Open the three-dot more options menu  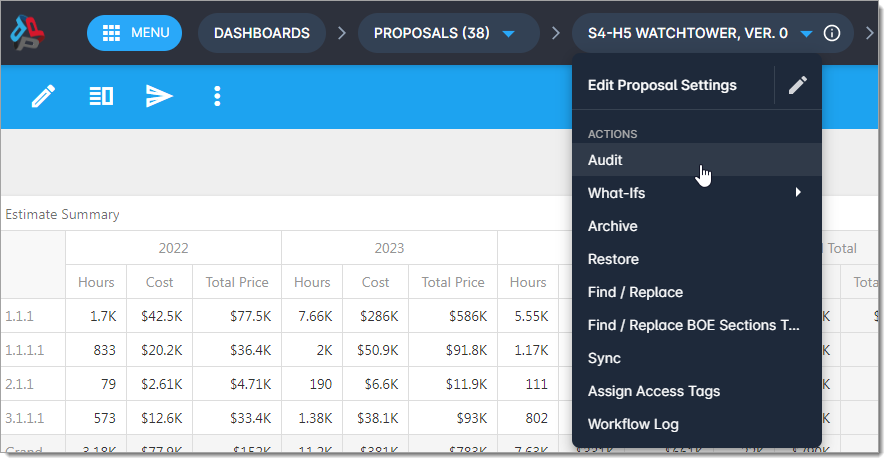tap(217, 96)
